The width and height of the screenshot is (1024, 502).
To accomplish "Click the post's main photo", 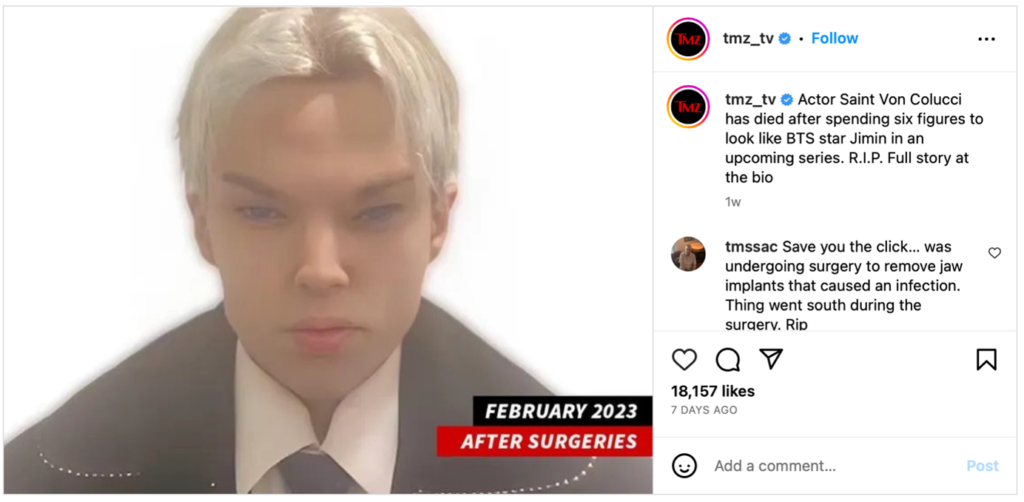I will [x=328, y=251].
